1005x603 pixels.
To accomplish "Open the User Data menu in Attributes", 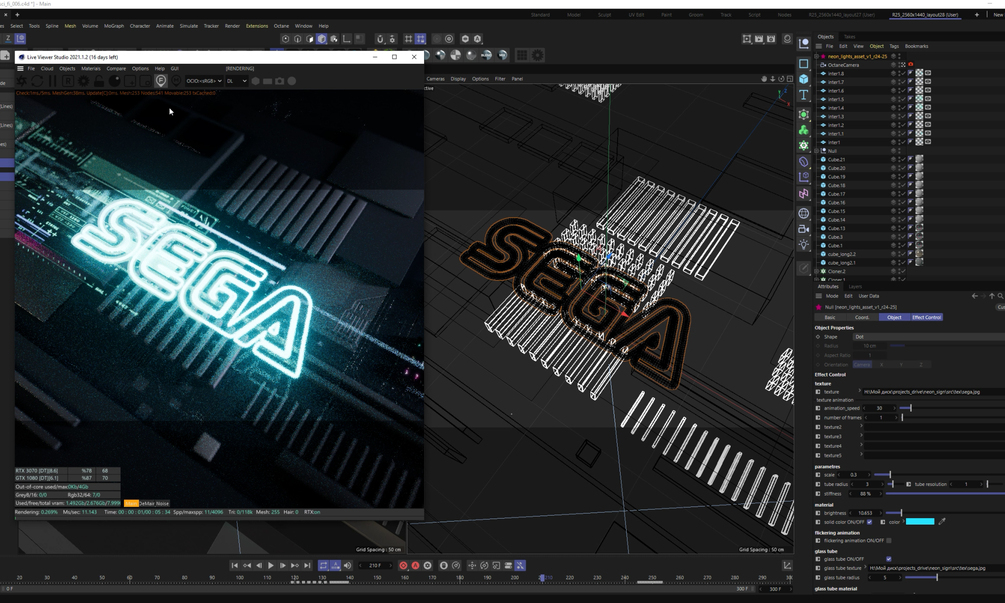I will (x=868, y=296).
